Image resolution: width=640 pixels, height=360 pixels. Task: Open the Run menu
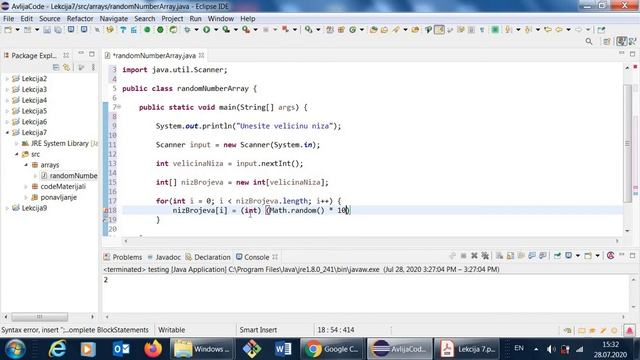pyautogui.click(x=196, y=19)
